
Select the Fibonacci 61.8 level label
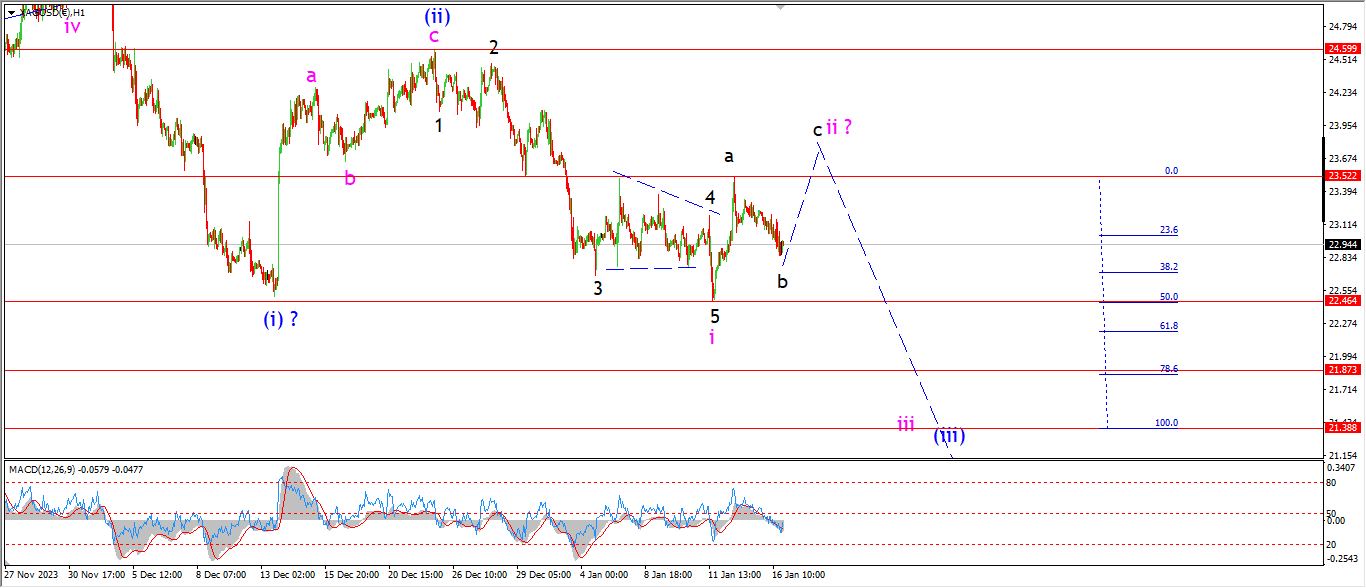[1168, 326]
